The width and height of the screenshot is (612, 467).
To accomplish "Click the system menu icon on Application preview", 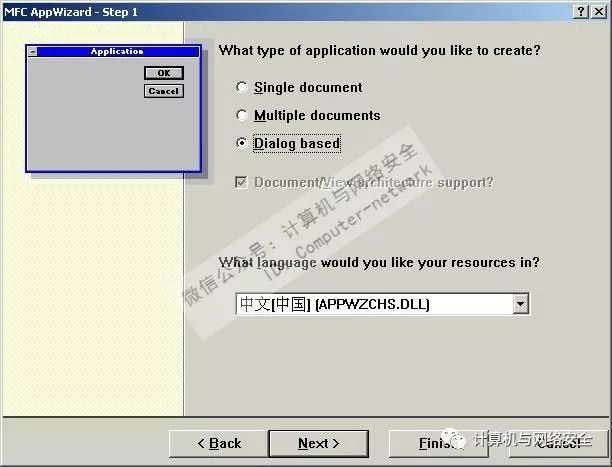I will tap(33, 52).
